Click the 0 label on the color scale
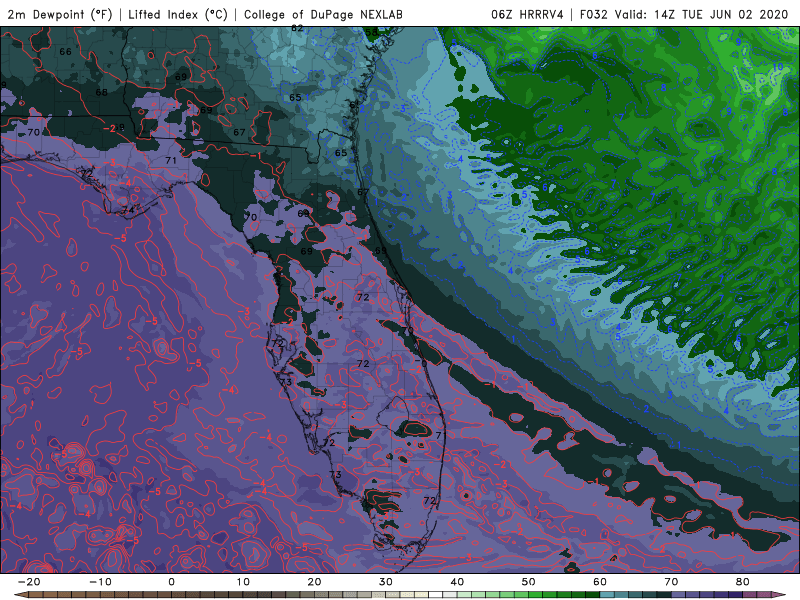 tap(171, 582)
